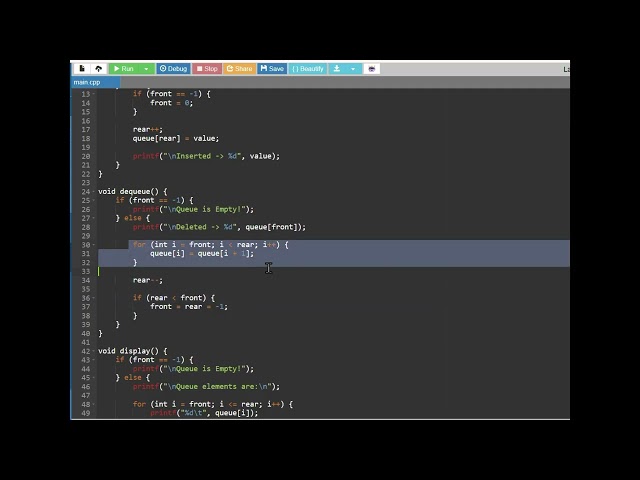The image size is (640, 480).
Task: Collapse the else fold at line 45
Action: [94, 378]
